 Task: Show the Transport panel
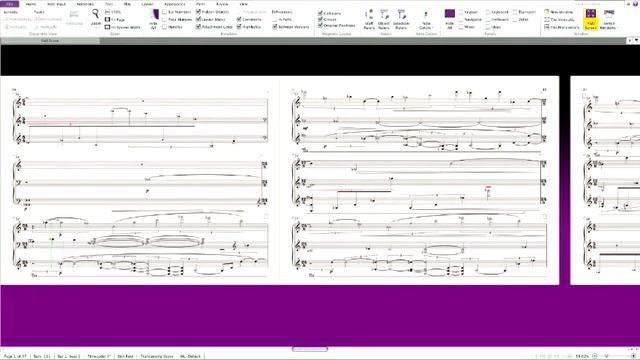524,12
